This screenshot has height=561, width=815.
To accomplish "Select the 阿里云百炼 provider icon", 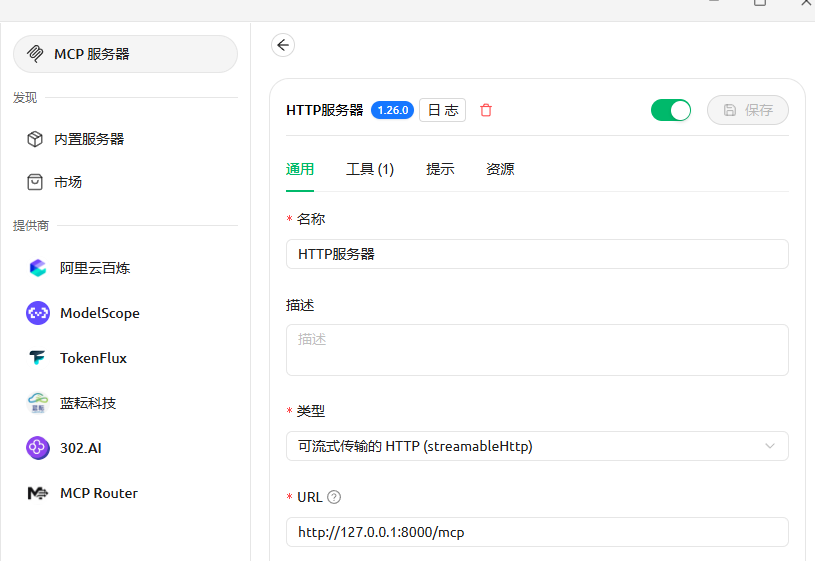I will (x=38, y=268).
